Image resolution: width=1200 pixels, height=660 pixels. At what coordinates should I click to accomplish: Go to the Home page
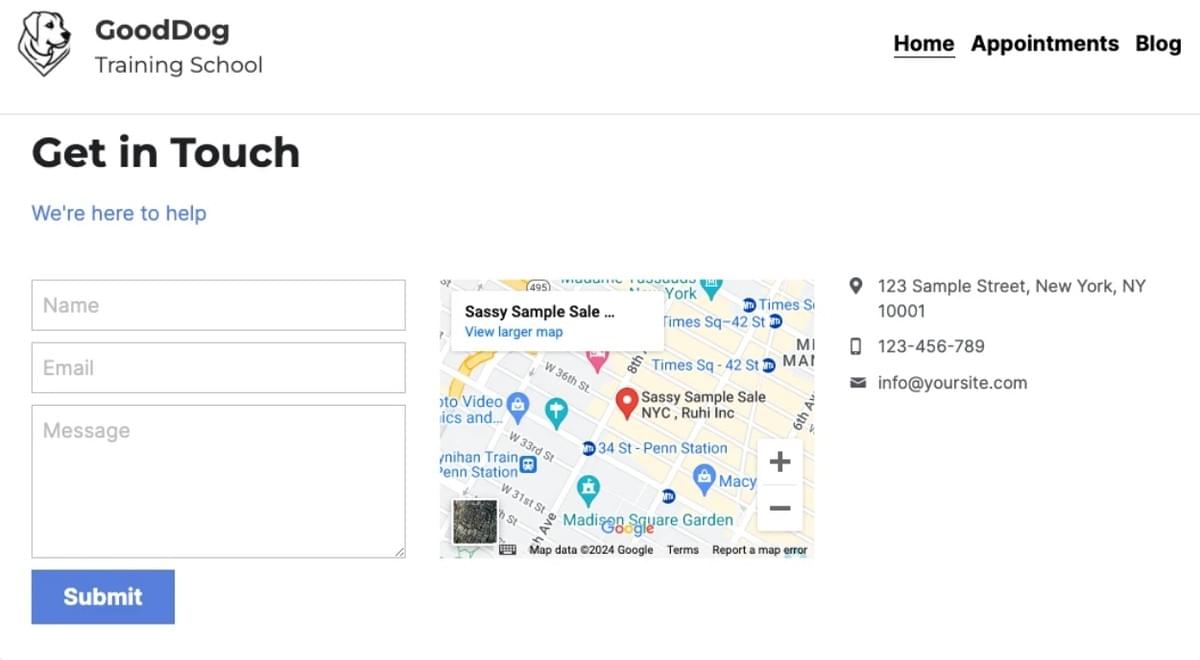[x=923, y=44]
